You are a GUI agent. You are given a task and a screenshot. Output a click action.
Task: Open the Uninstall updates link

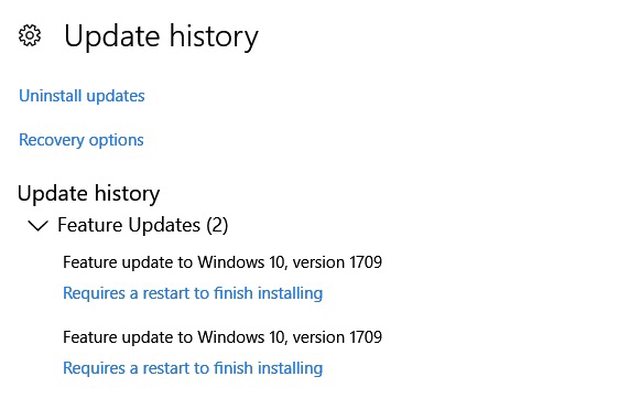tap(82, 96)
